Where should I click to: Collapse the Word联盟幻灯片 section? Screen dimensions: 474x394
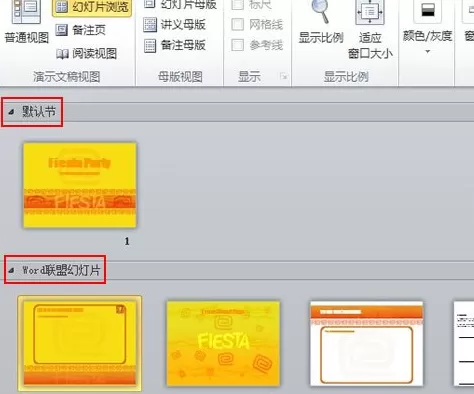11,270
